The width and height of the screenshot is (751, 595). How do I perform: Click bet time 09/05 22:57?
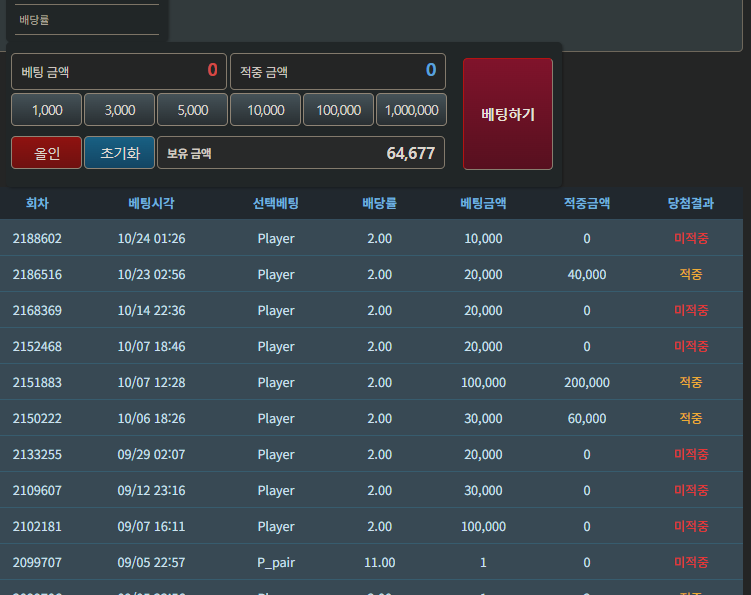point(151,562)
